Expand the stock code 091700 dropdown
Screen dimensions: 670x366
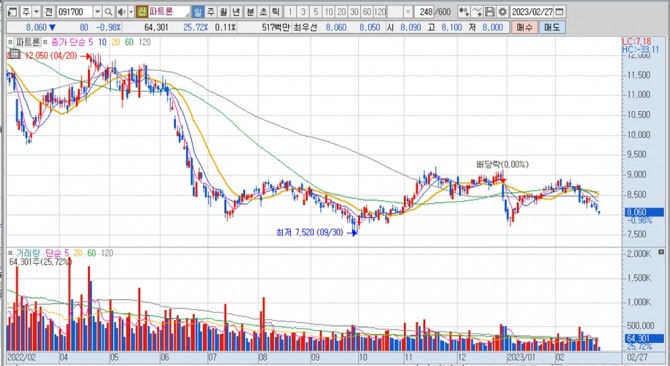(97, 12)
